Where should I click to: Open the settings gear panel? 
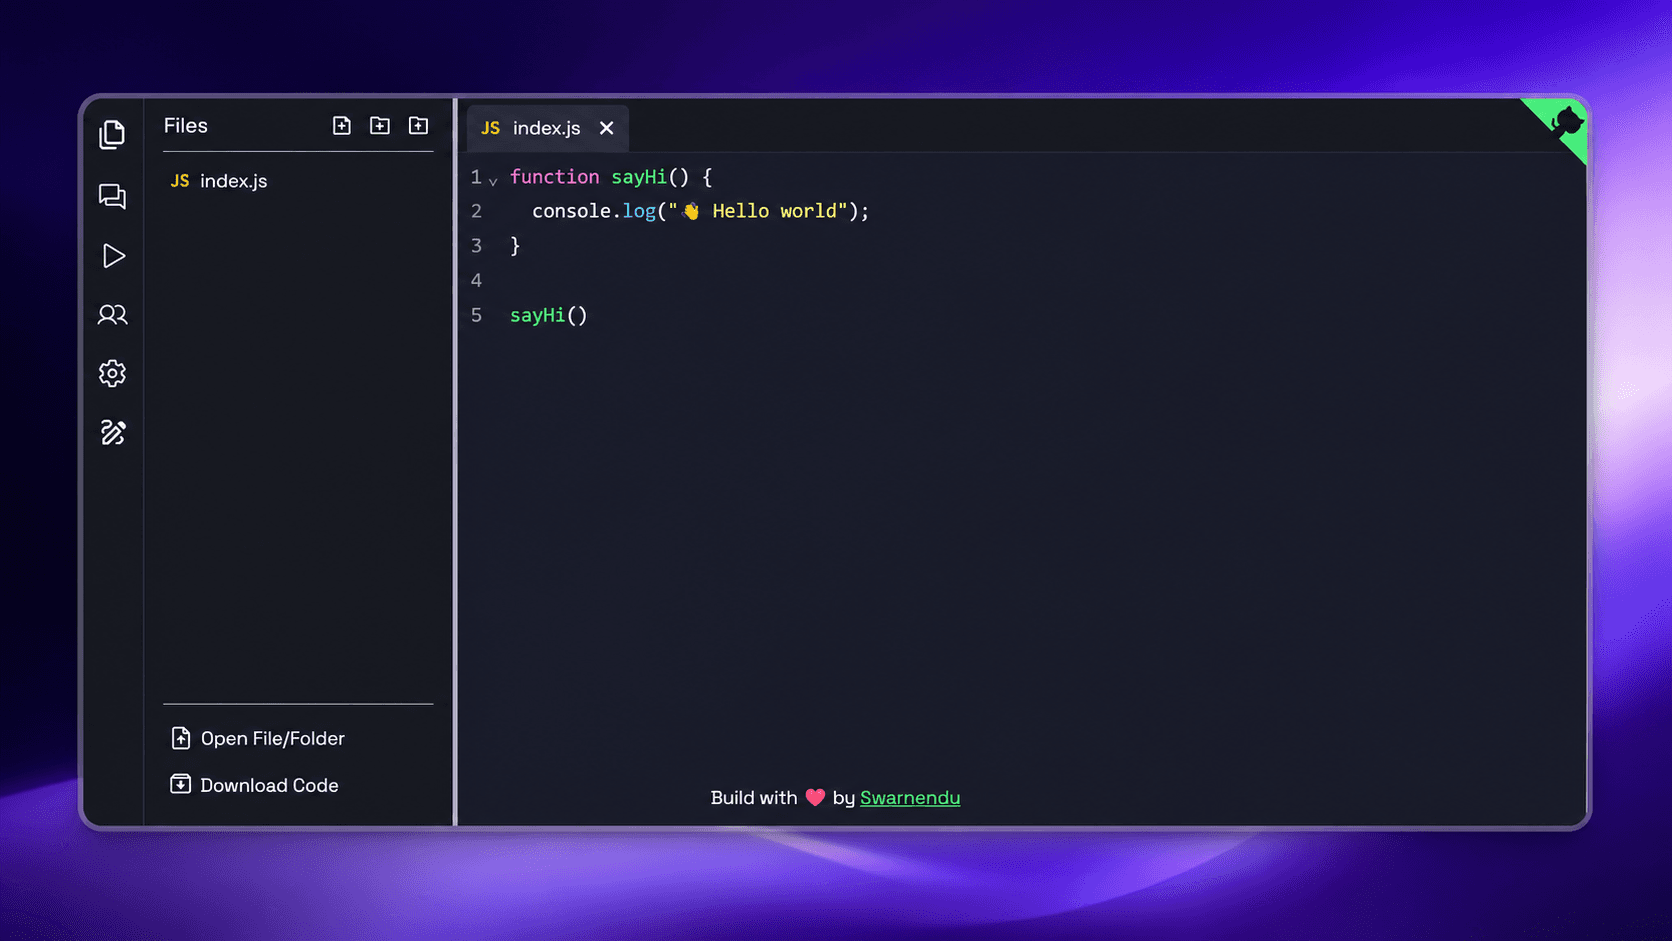click(x=112, y=373)
